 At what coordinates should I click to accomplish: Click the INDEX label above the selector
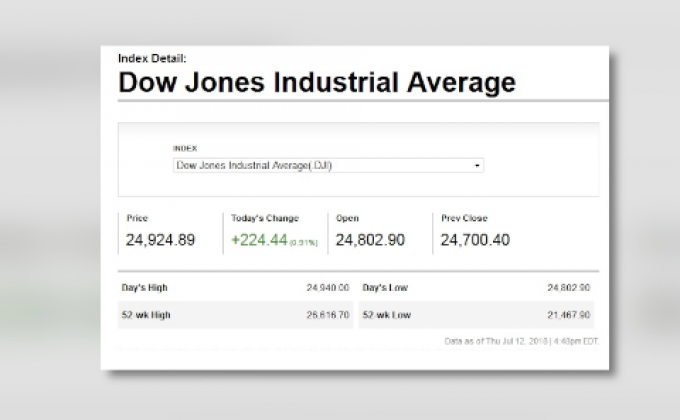(185, 148)
